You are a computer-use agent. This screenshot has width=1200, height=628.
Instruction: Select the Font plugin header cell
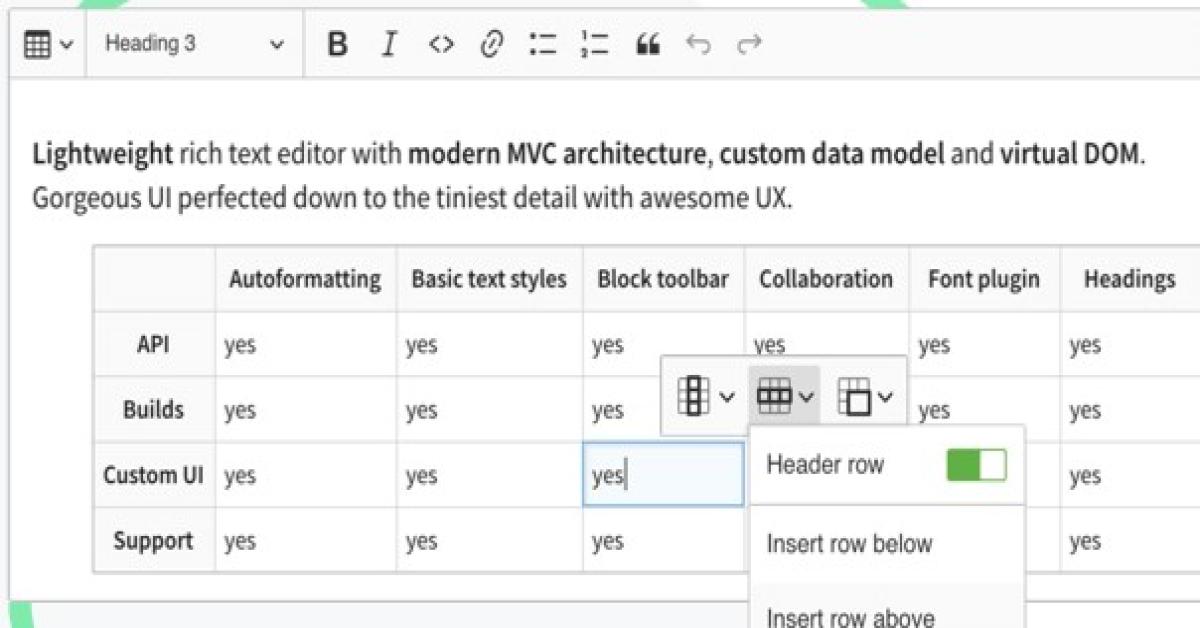(x=984, y=279)
